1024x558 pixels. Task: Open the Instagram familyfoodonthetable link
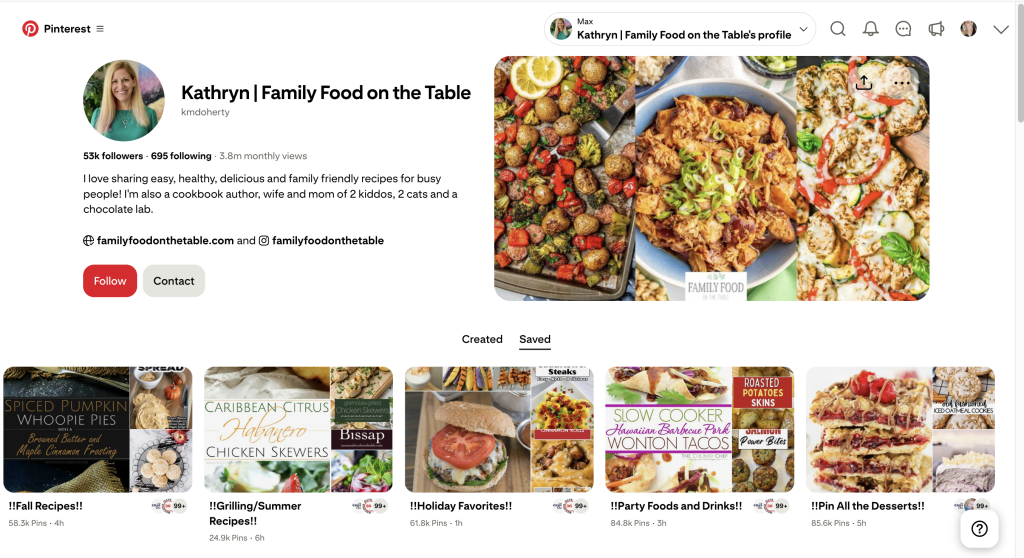coord(328,240)
